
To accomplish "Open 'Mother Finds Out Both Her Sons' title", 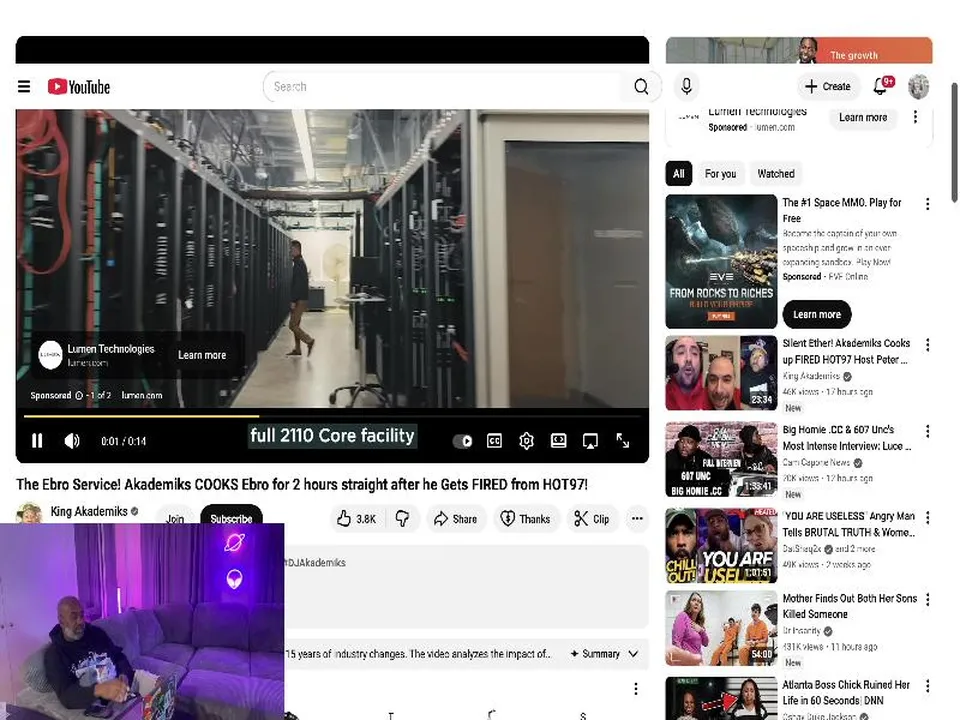I will (x=850, y=606).
